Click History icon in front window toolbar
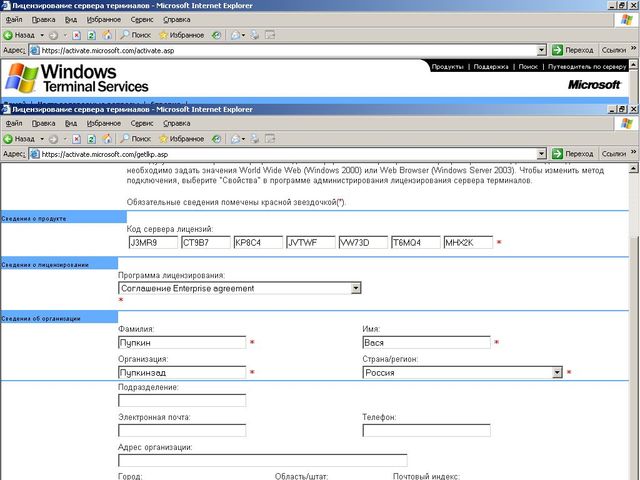The width and height of the screenshot is (640, 480). click(x=216, y=139)
